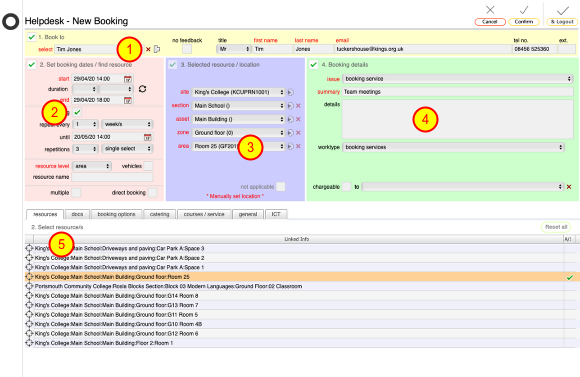Open site dropdown King's College
Image resolution: width=580 pixels, height=377 pixels.
[239, 92]
